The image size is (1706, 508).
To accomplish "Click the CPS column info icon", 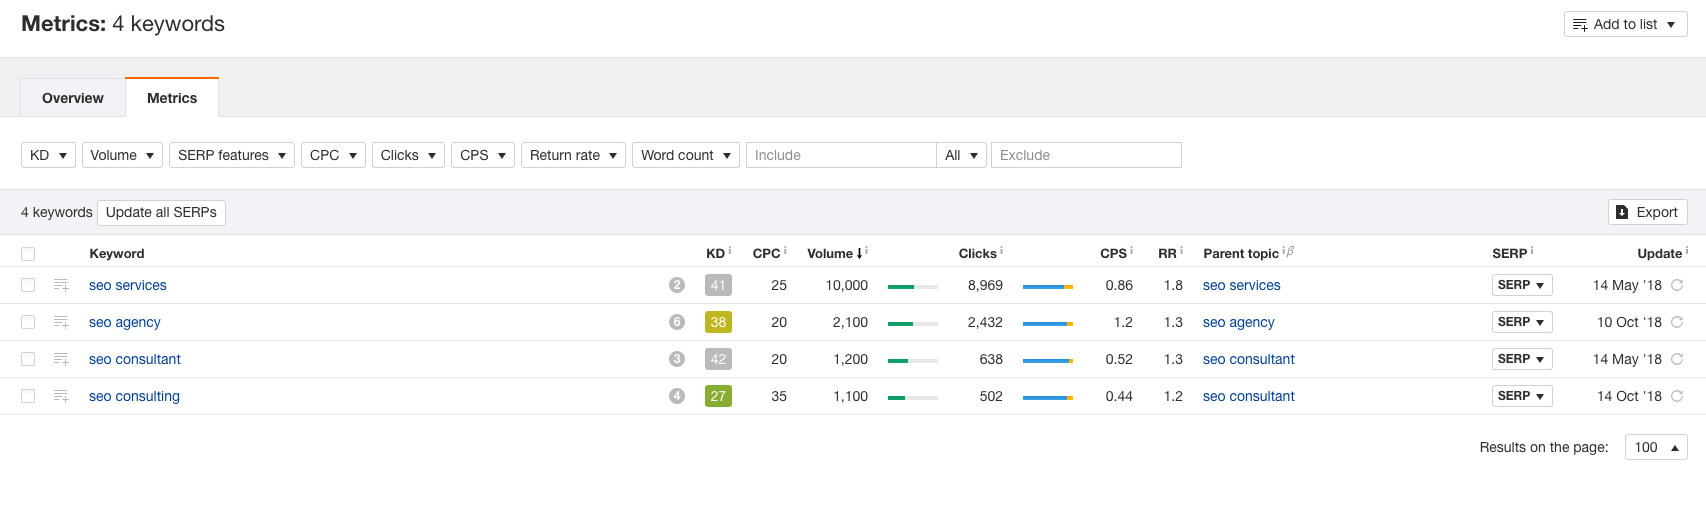I will (x=1131, y=251).
